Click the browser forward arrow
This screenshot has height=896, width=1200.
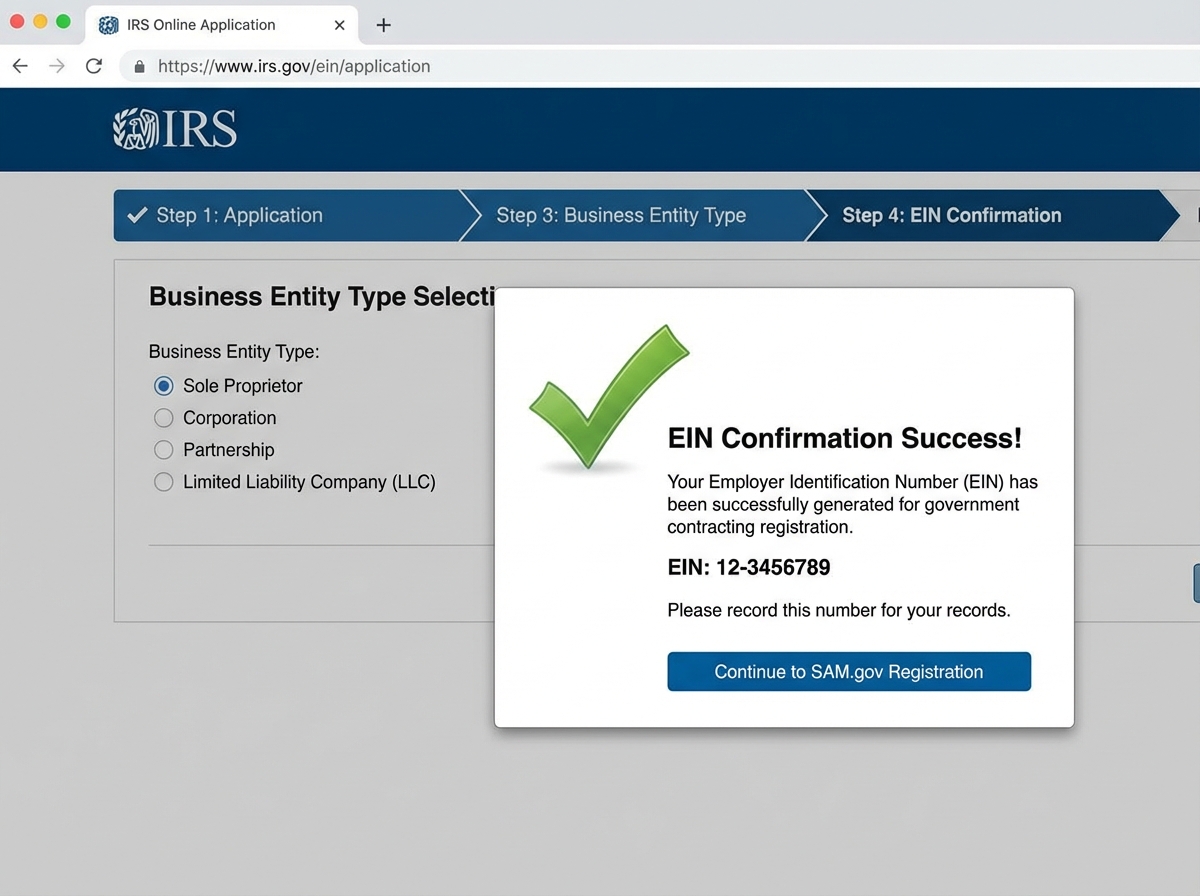[x=57, y=66]
